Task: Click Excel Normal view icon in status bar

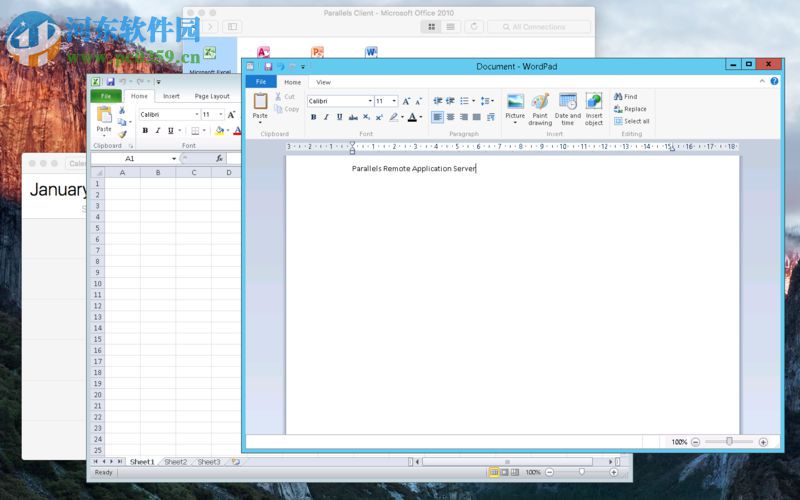Action: (493, 472)
